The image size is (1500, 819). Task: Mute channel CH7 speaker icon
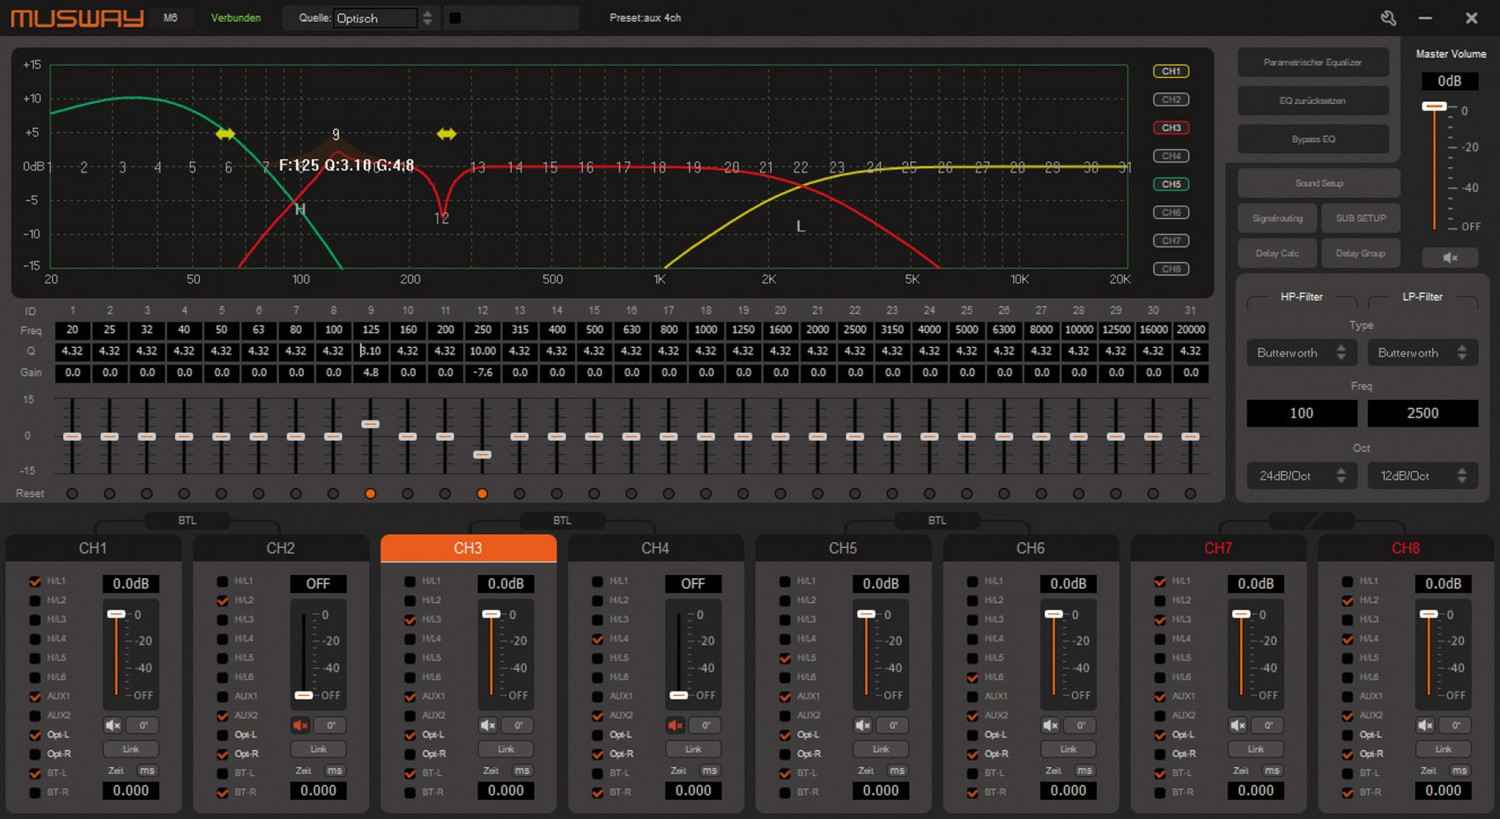(1238, 725)
